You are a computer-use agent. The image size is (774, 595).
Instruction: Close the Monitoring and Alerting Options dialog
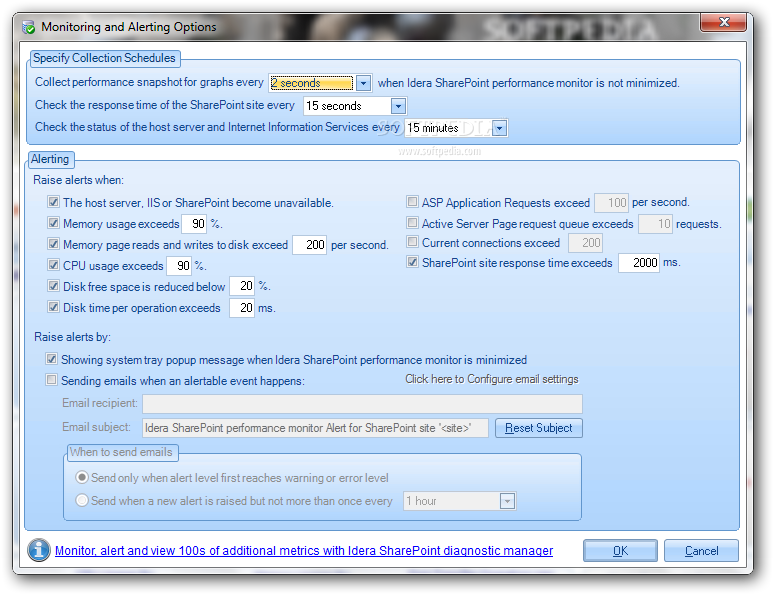coord(724,22)
